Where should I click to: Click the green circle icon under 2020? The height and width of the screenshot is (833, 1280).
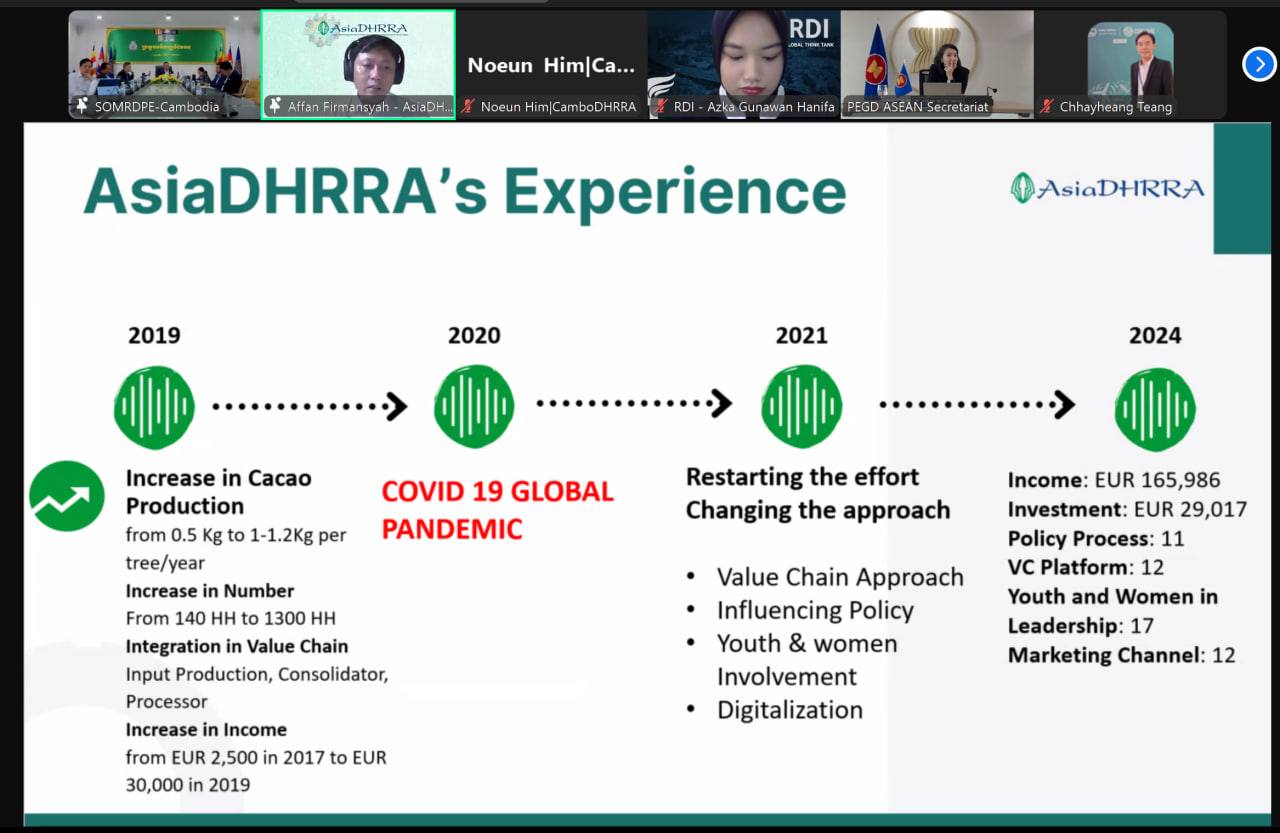click(x=474, y=406)
